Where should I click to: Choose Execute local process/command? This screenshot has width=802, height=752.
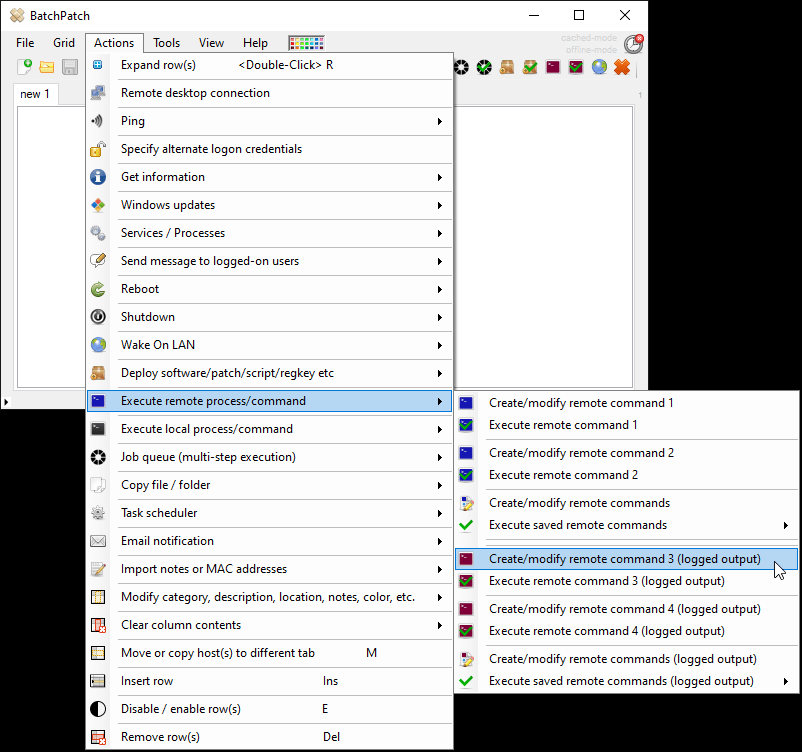[x=270, y=429]
